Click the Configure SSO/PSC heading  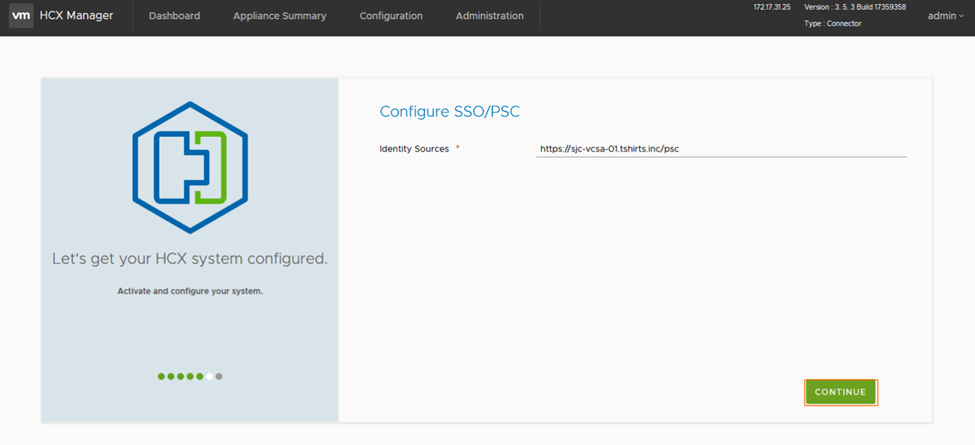(x=450, y=111)
